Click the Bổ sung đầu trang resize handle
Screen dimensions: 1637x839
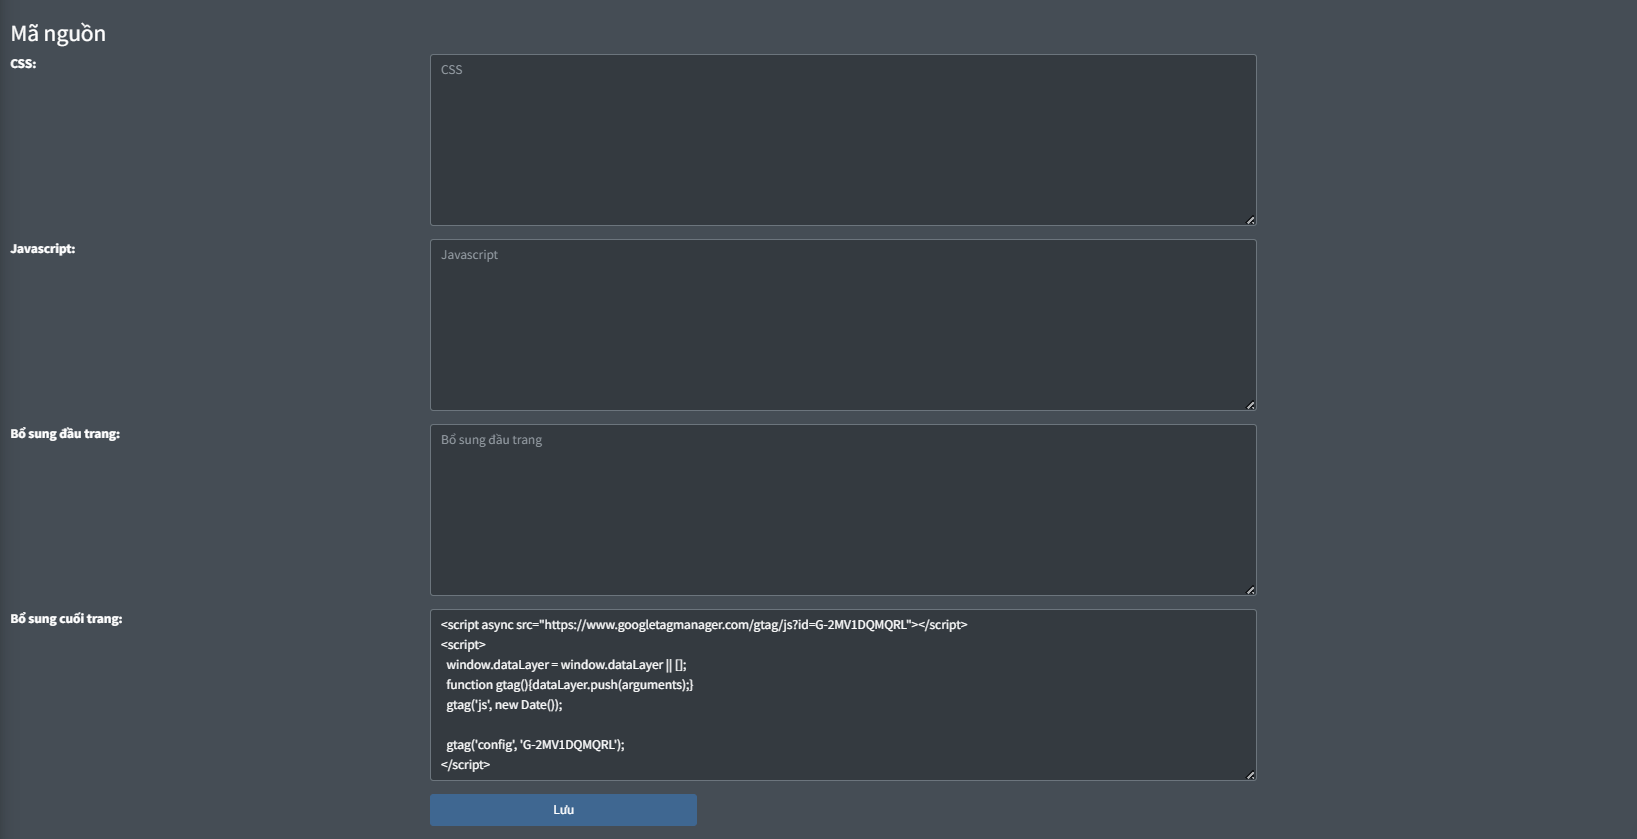pyautogui.click(x=1250, y=590)
